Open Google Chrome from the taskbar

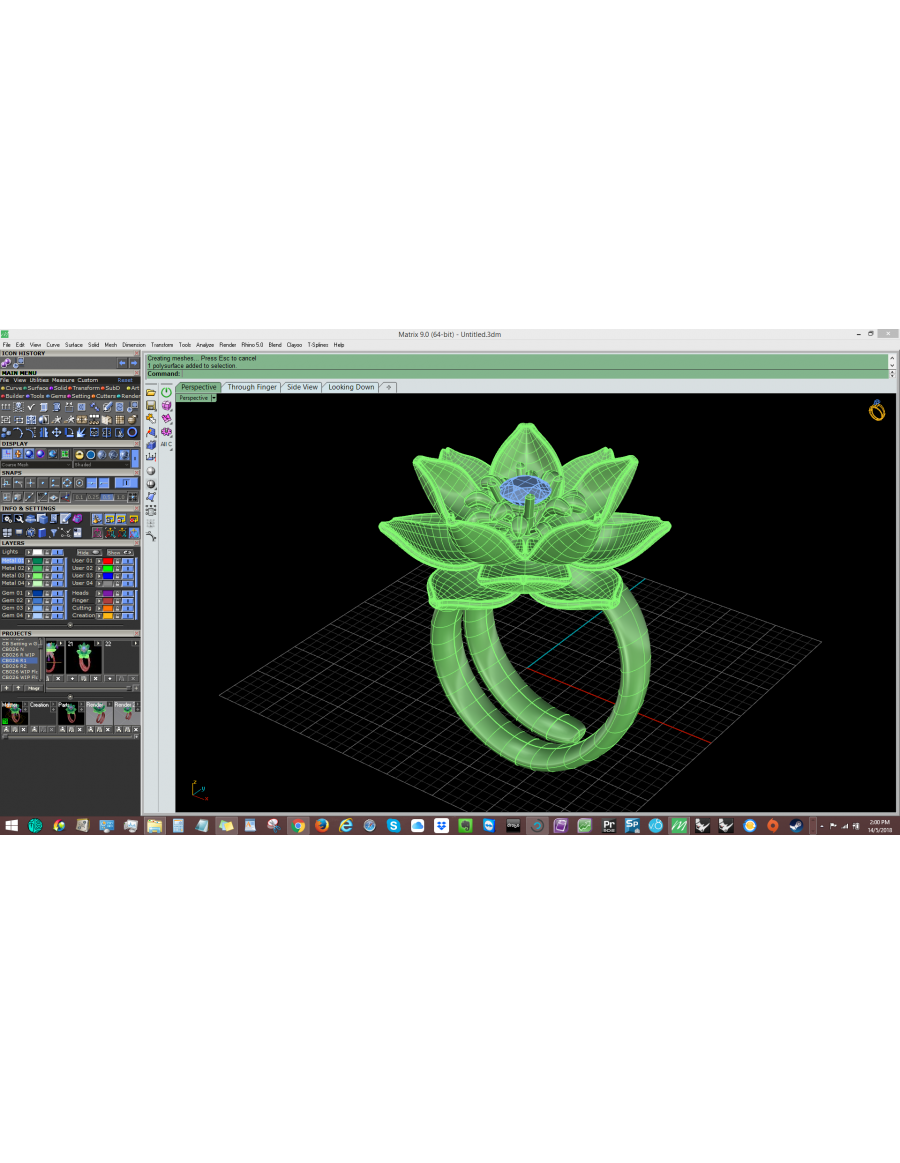pyautogui.click(x=298, y=825)
